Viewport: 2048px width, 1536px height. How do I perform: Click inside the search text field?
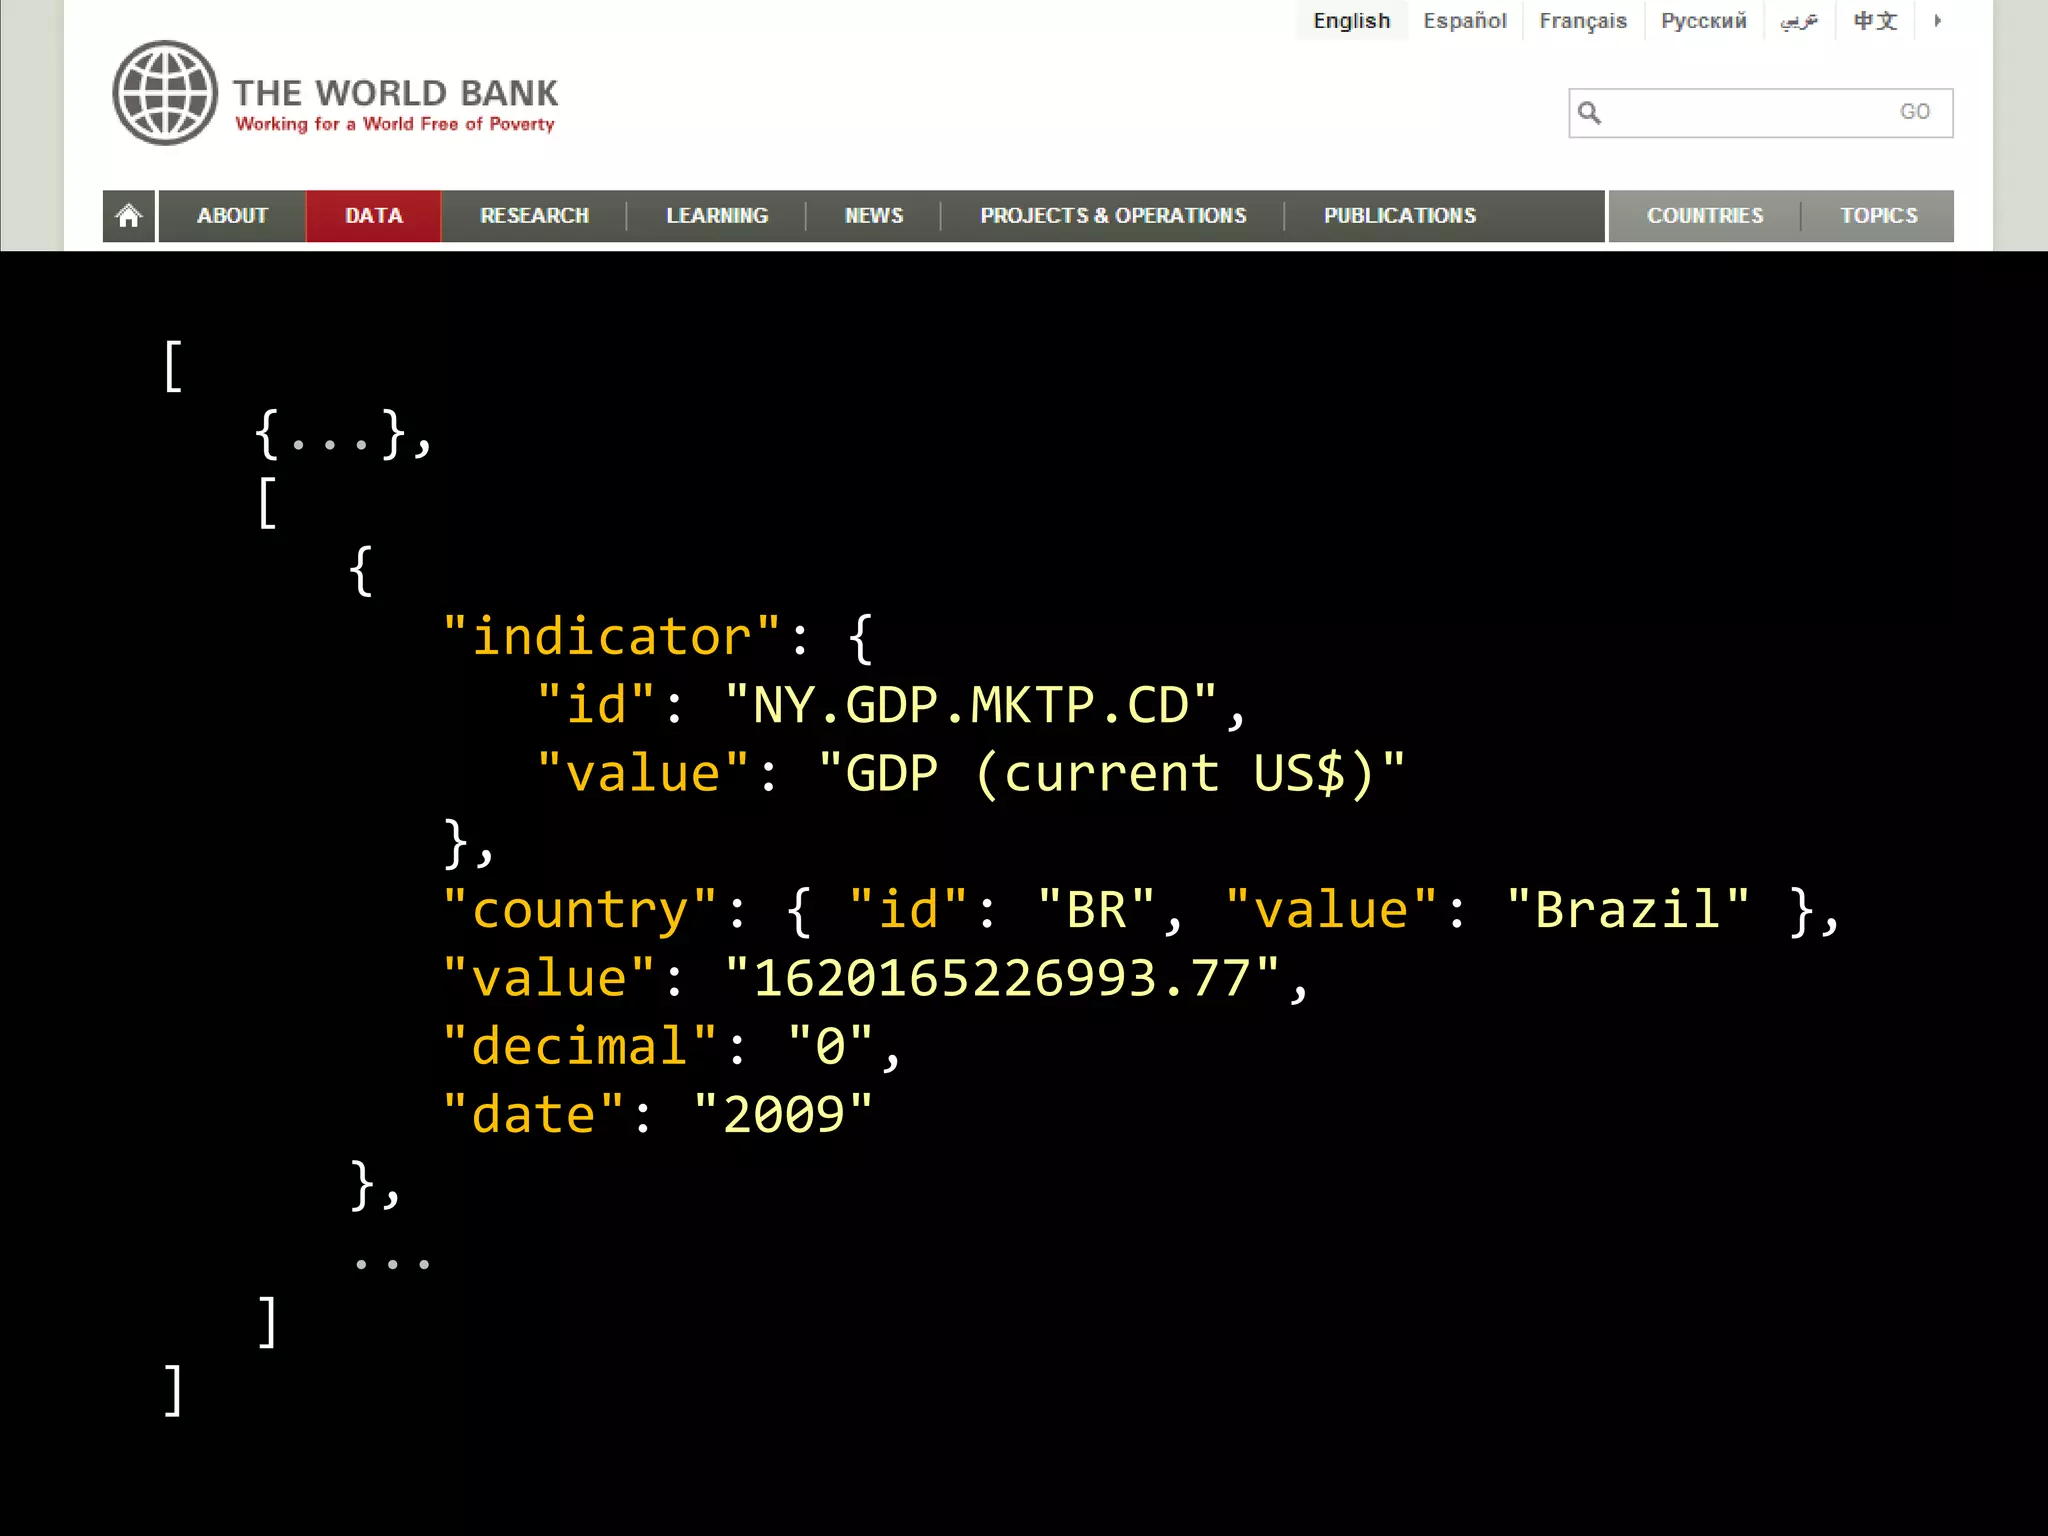pyautogui.click(x=1745, y=112)
